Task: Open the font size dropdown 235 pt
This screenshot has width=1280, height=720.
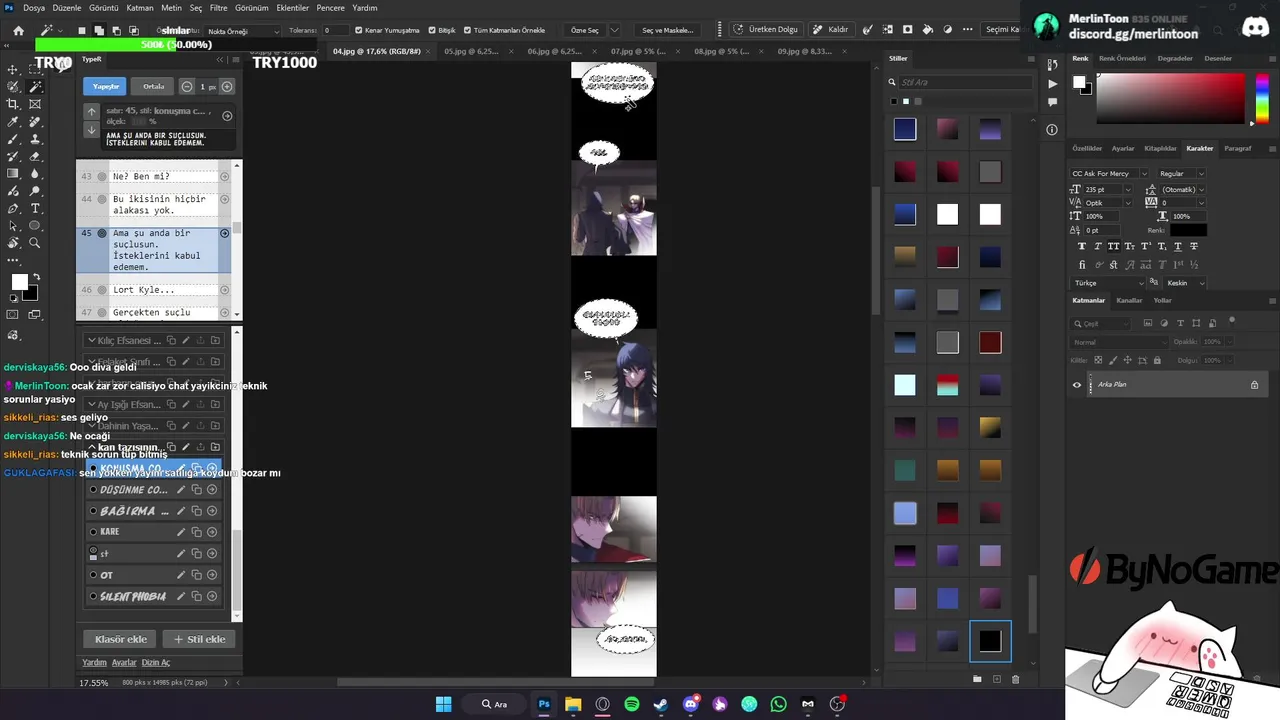Action: pyautogui.click(x=1108, y=189)
